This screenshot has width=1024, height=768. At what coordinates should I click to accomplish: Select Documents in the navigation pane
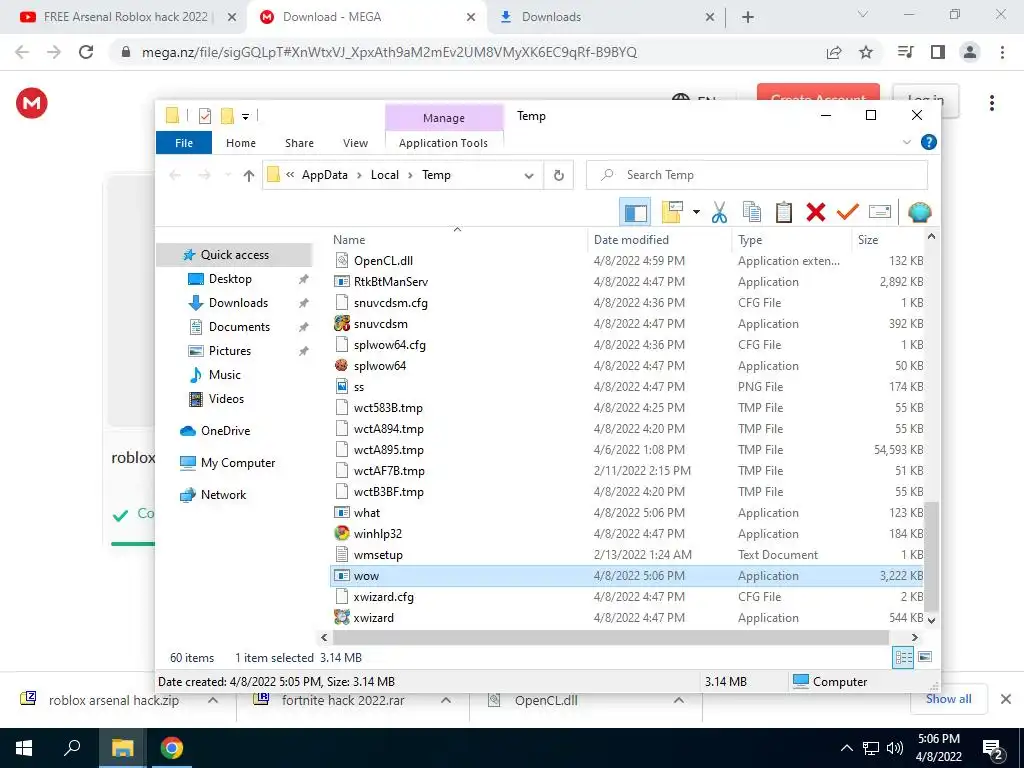click(239, 327)
